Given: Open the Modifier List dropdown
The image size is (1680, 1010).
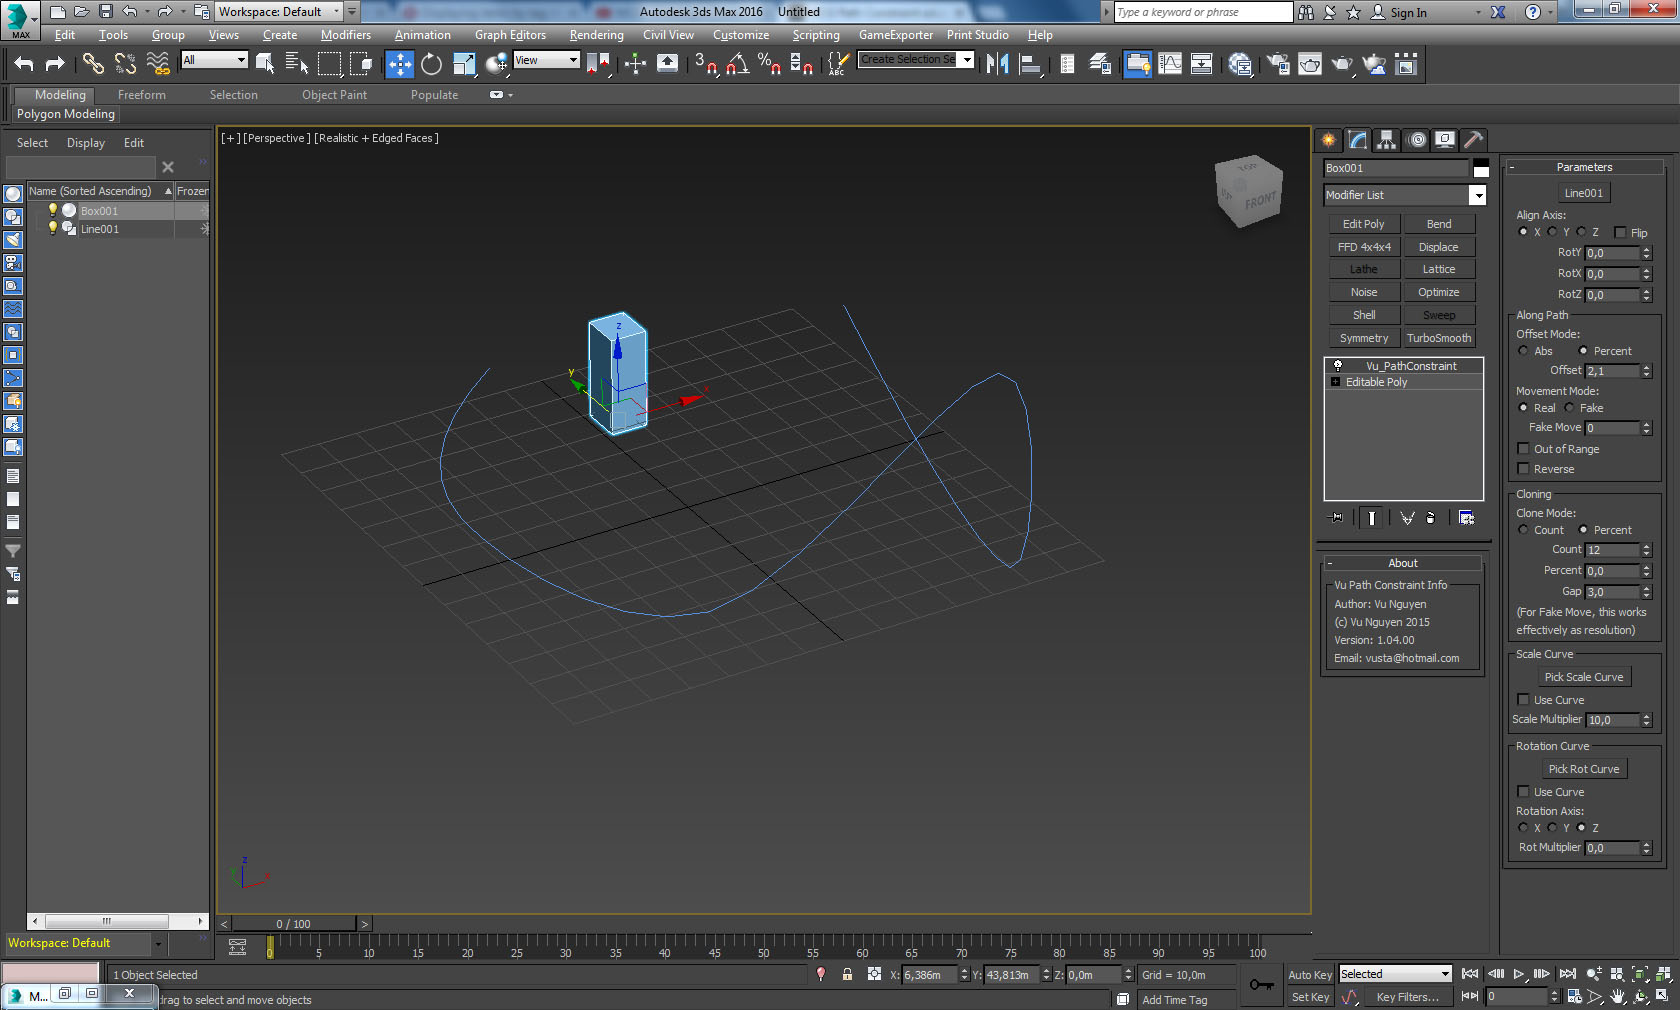Looking at the screenshot, I should click(1476, 195).
